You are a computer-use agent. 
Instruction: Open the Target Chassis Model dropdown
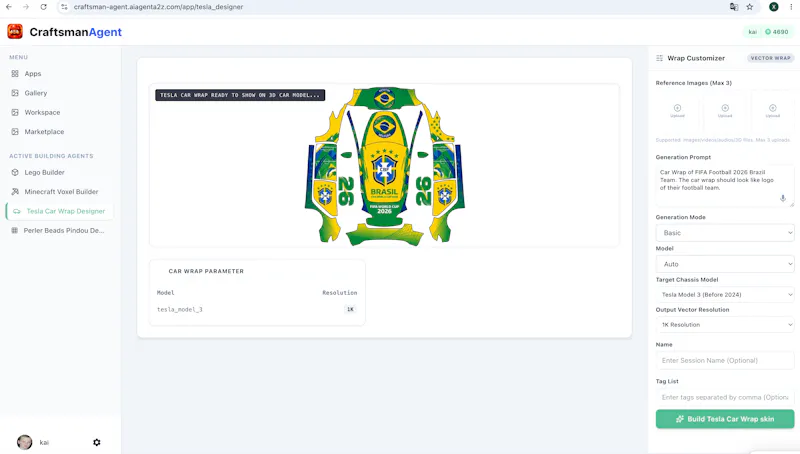click(x=725, y=295)
